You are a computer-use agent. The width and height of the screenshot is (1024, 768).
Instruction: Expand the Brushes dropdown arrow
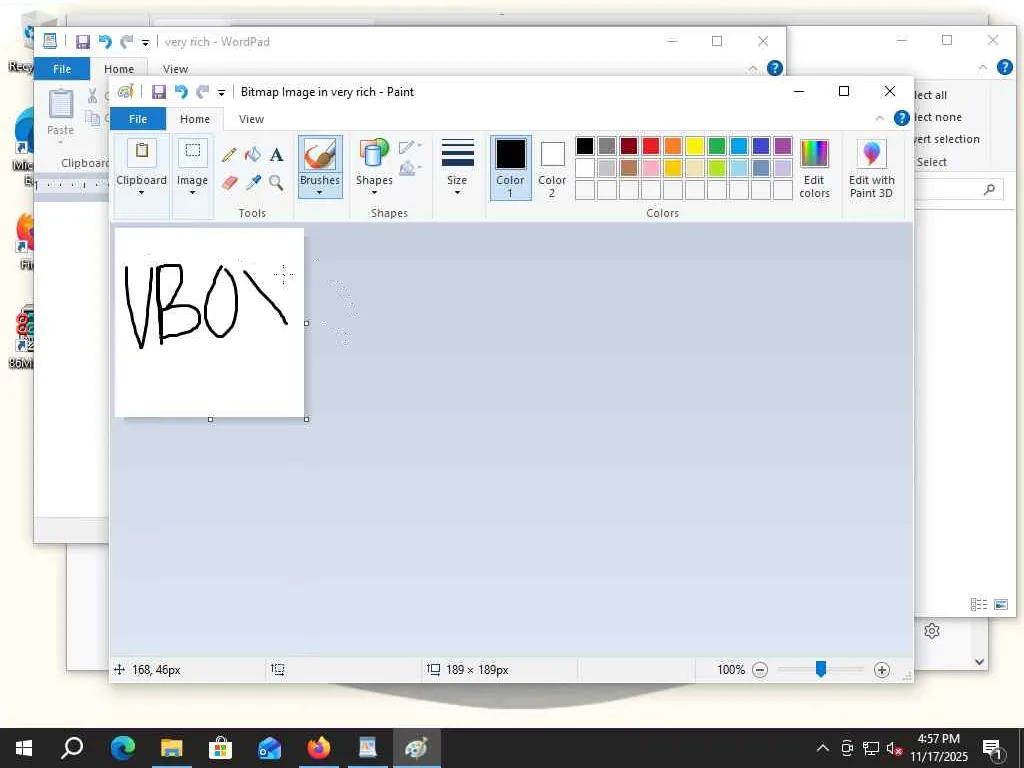coord(320,185)
